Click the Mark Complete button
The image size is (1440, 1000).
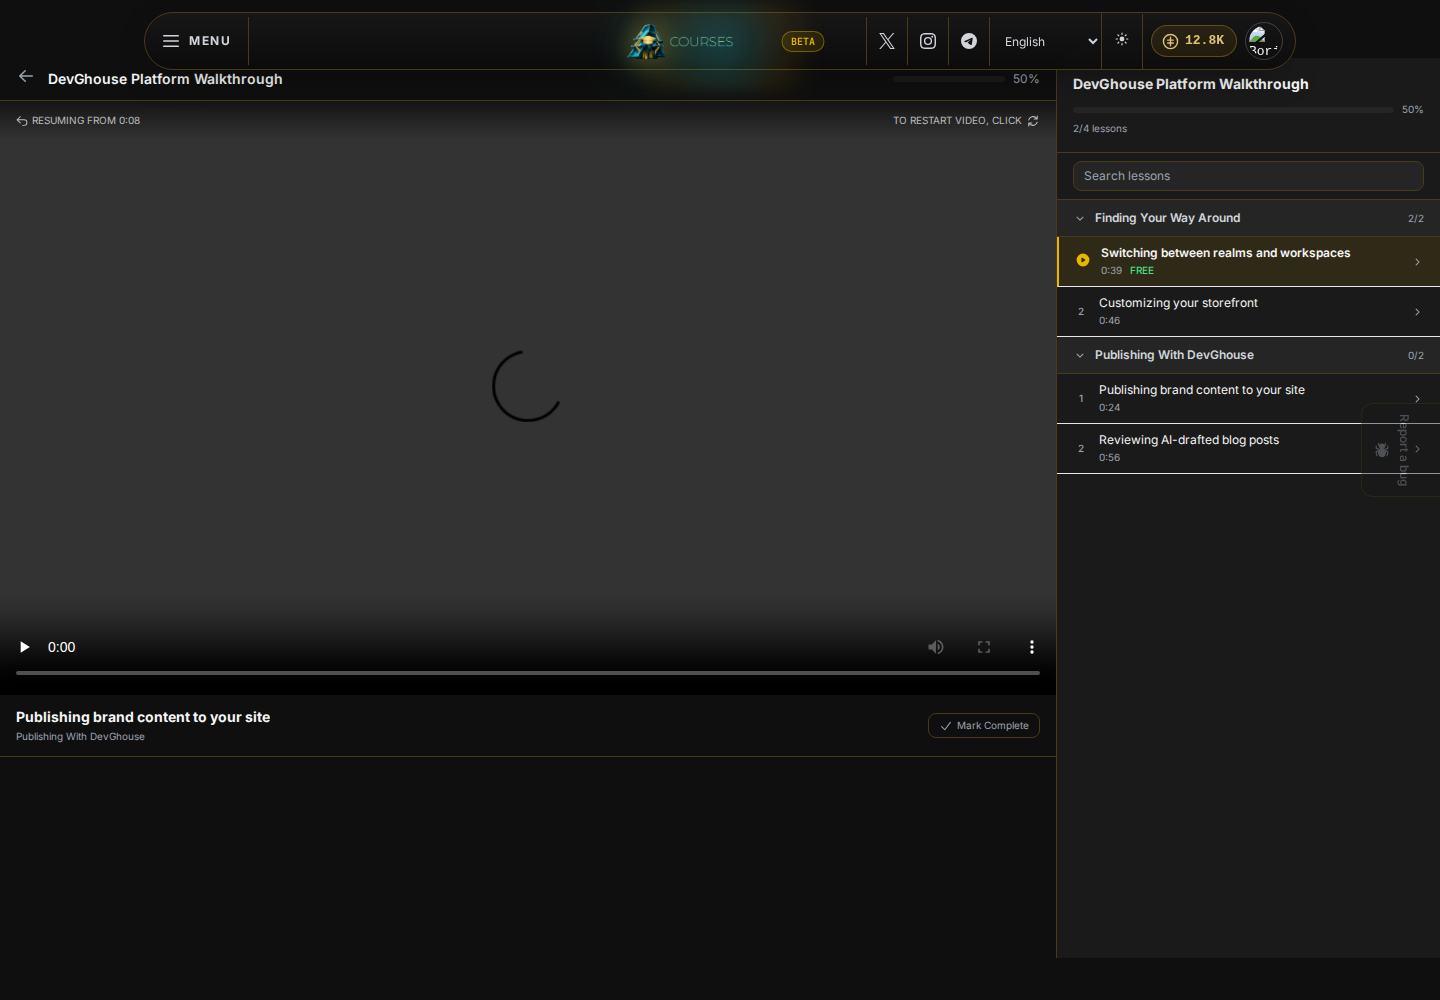click(x=984, y=726)
